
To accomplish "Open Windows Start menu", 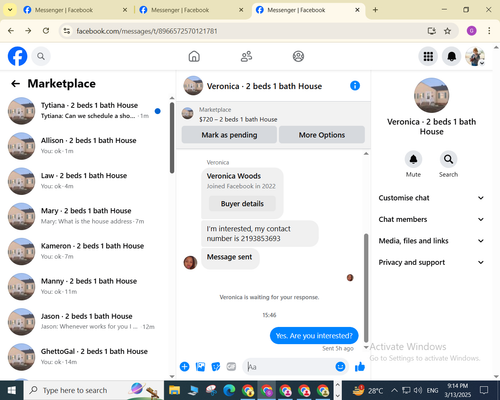I will coord(12,390).
